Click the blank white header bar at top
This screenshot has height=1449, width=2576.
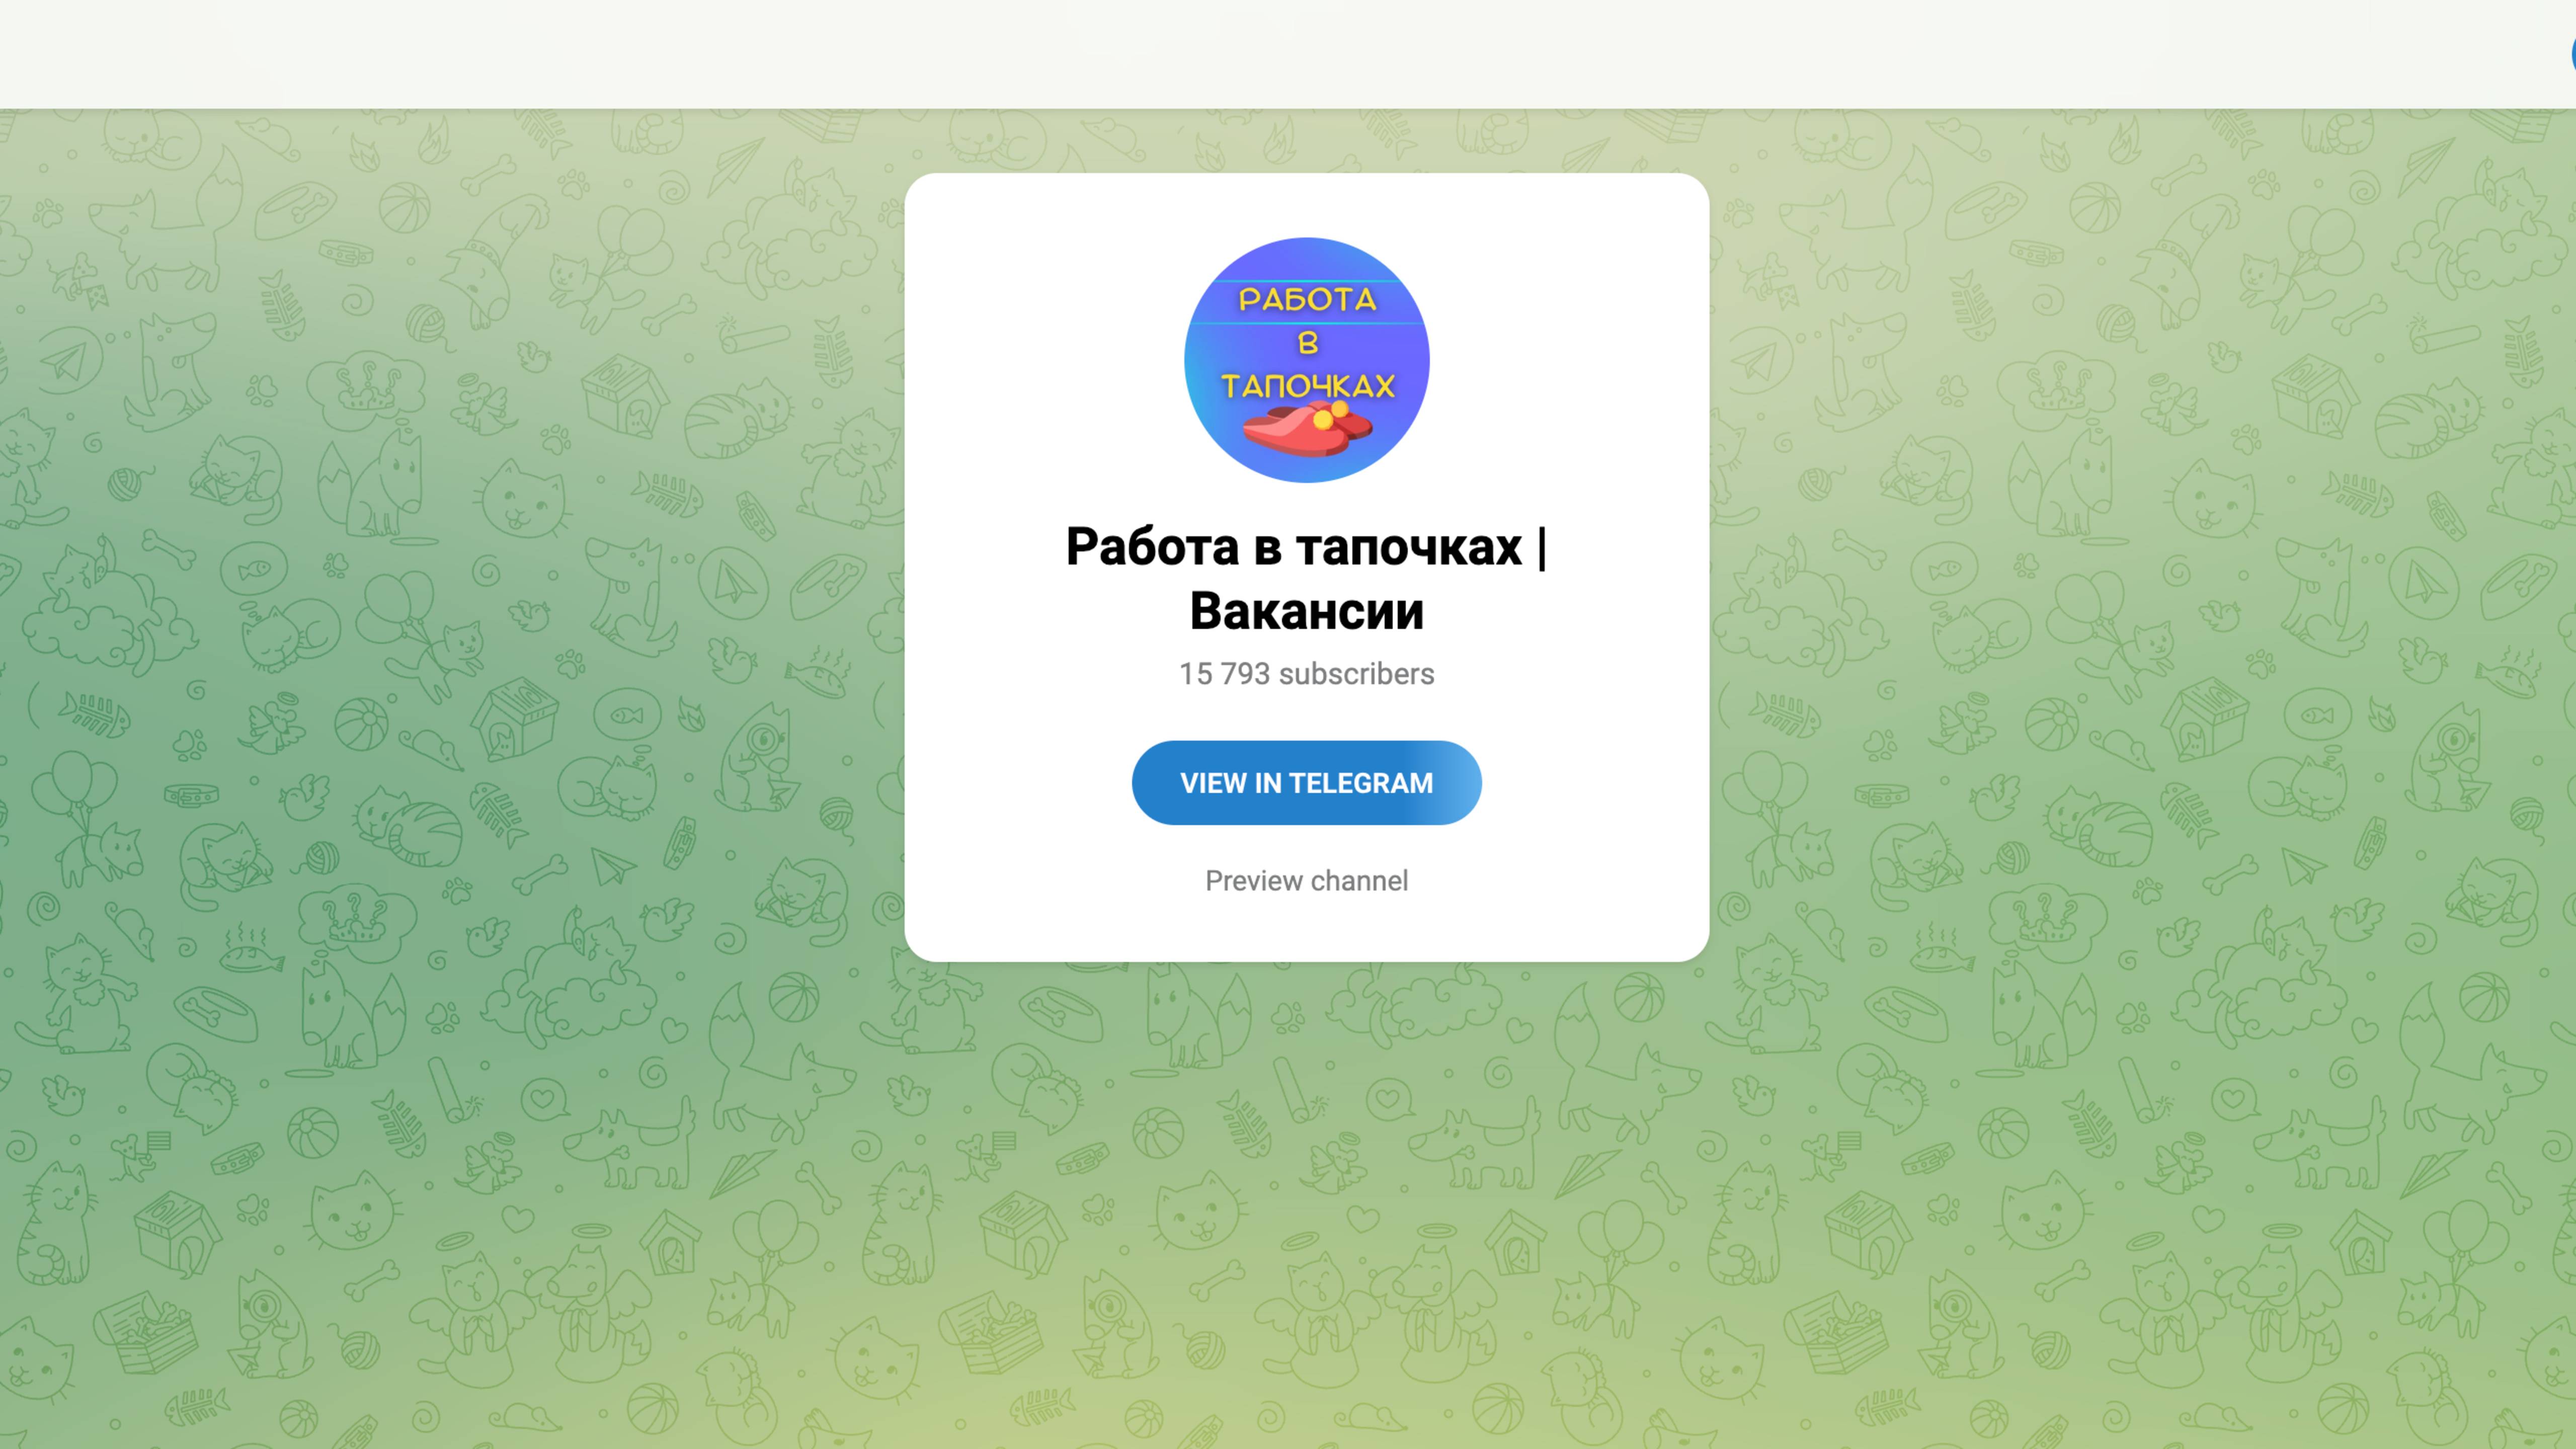[x=1288, y=54]
